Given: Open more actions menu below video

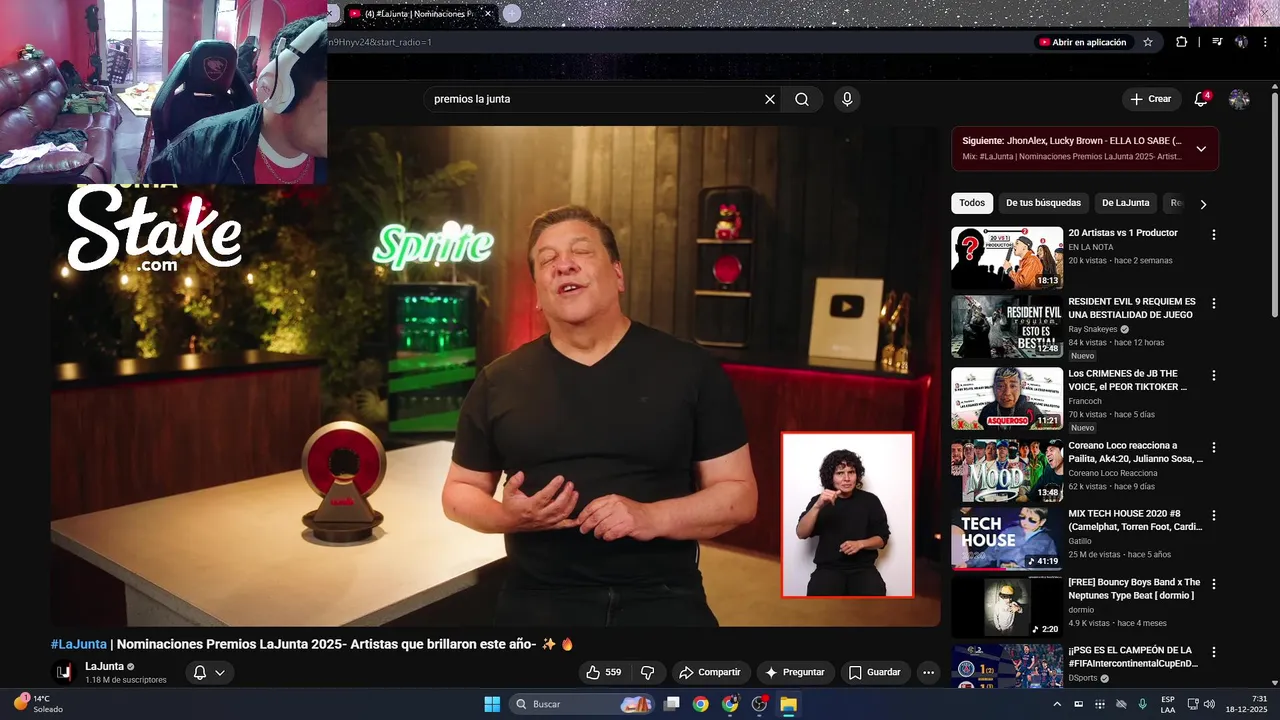Looking at the screenshot, I should 928,672.
